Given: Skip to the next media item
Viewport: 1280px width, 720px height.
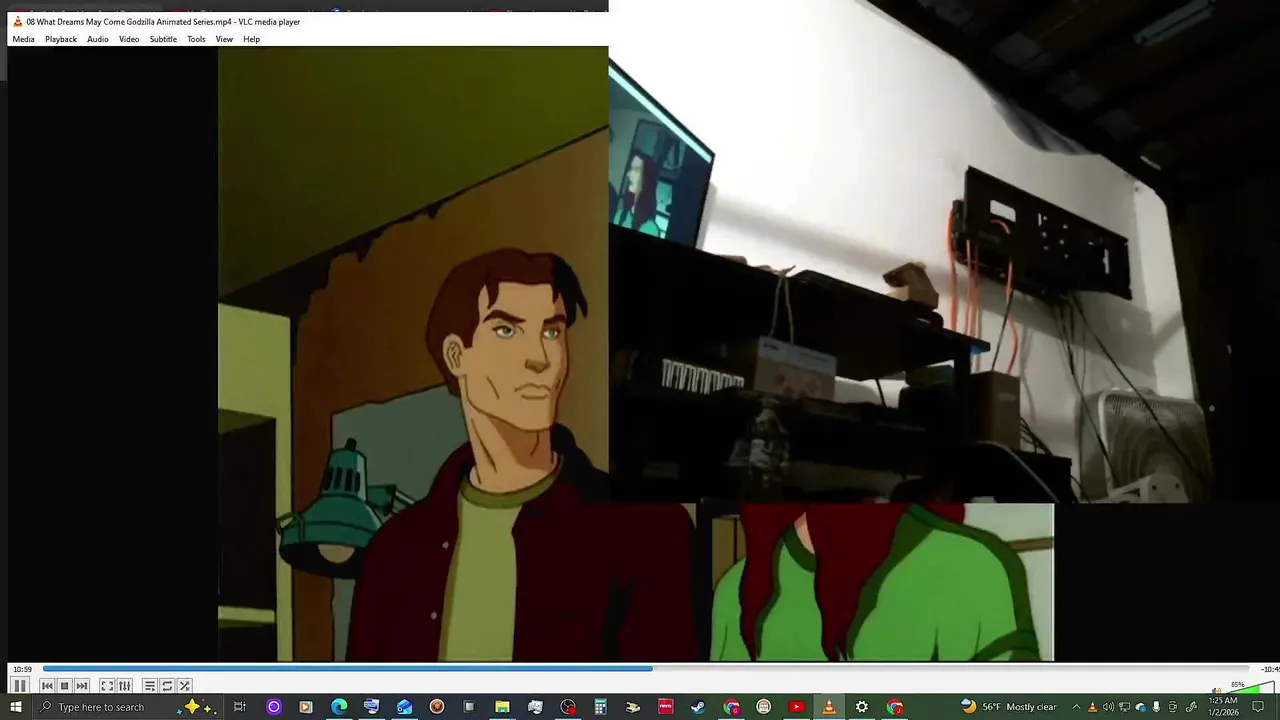Looking at the screenshot, I should pos(82,686).
